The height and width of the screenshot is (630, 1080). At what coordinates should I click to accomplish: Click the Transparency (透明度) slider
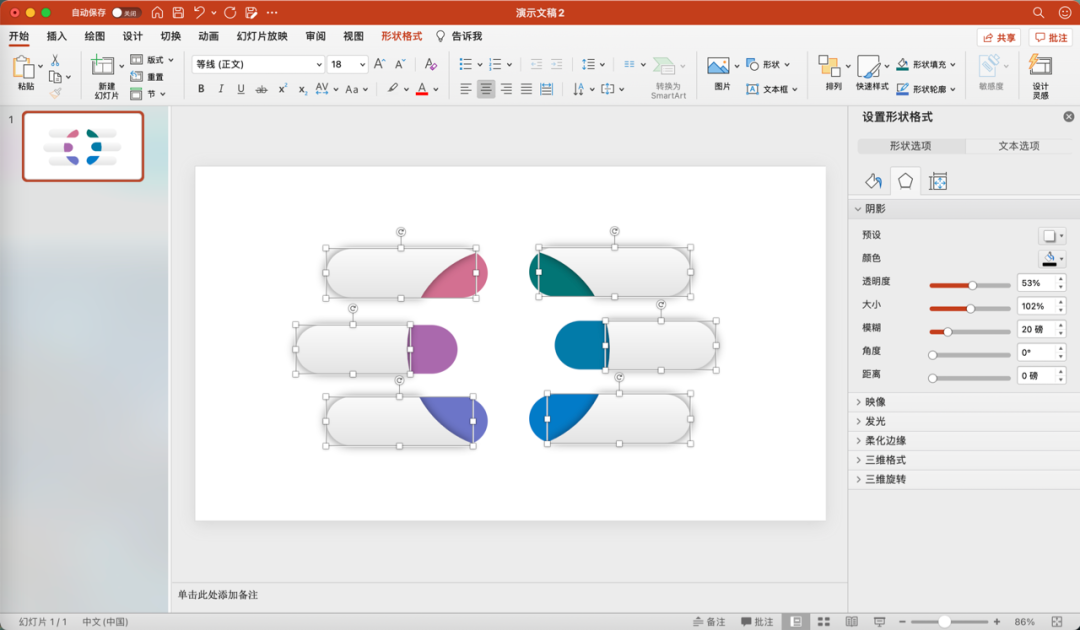(971, 285)
